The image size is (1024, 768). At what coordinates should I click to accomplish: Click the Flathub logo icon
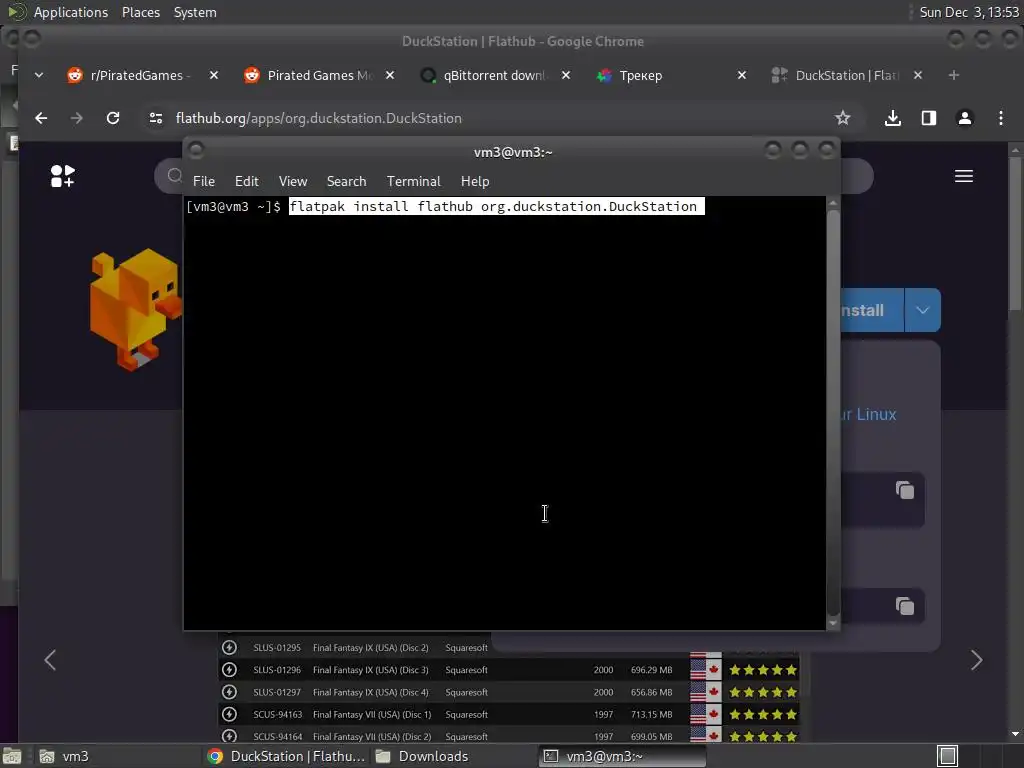point(63,176)
